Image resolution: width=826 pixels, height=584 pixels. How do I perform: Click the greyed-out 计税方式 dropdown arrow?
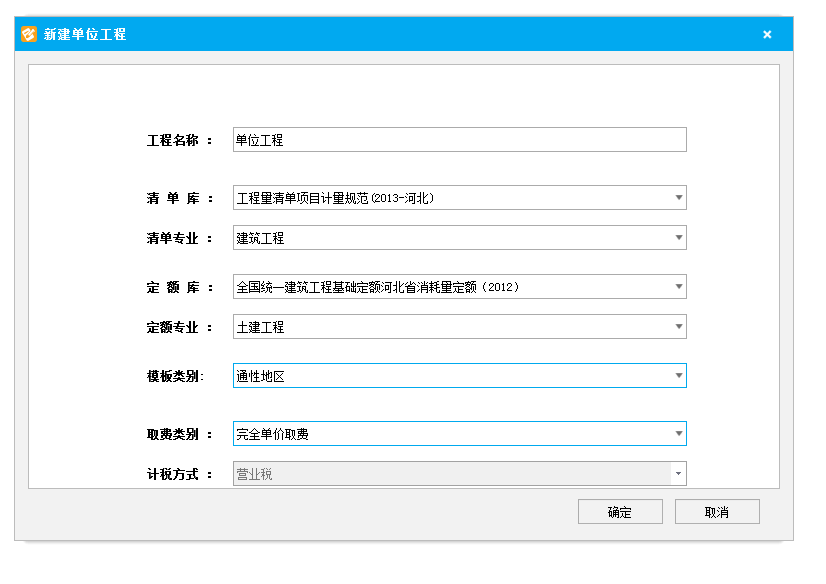[x=678, y=474]
